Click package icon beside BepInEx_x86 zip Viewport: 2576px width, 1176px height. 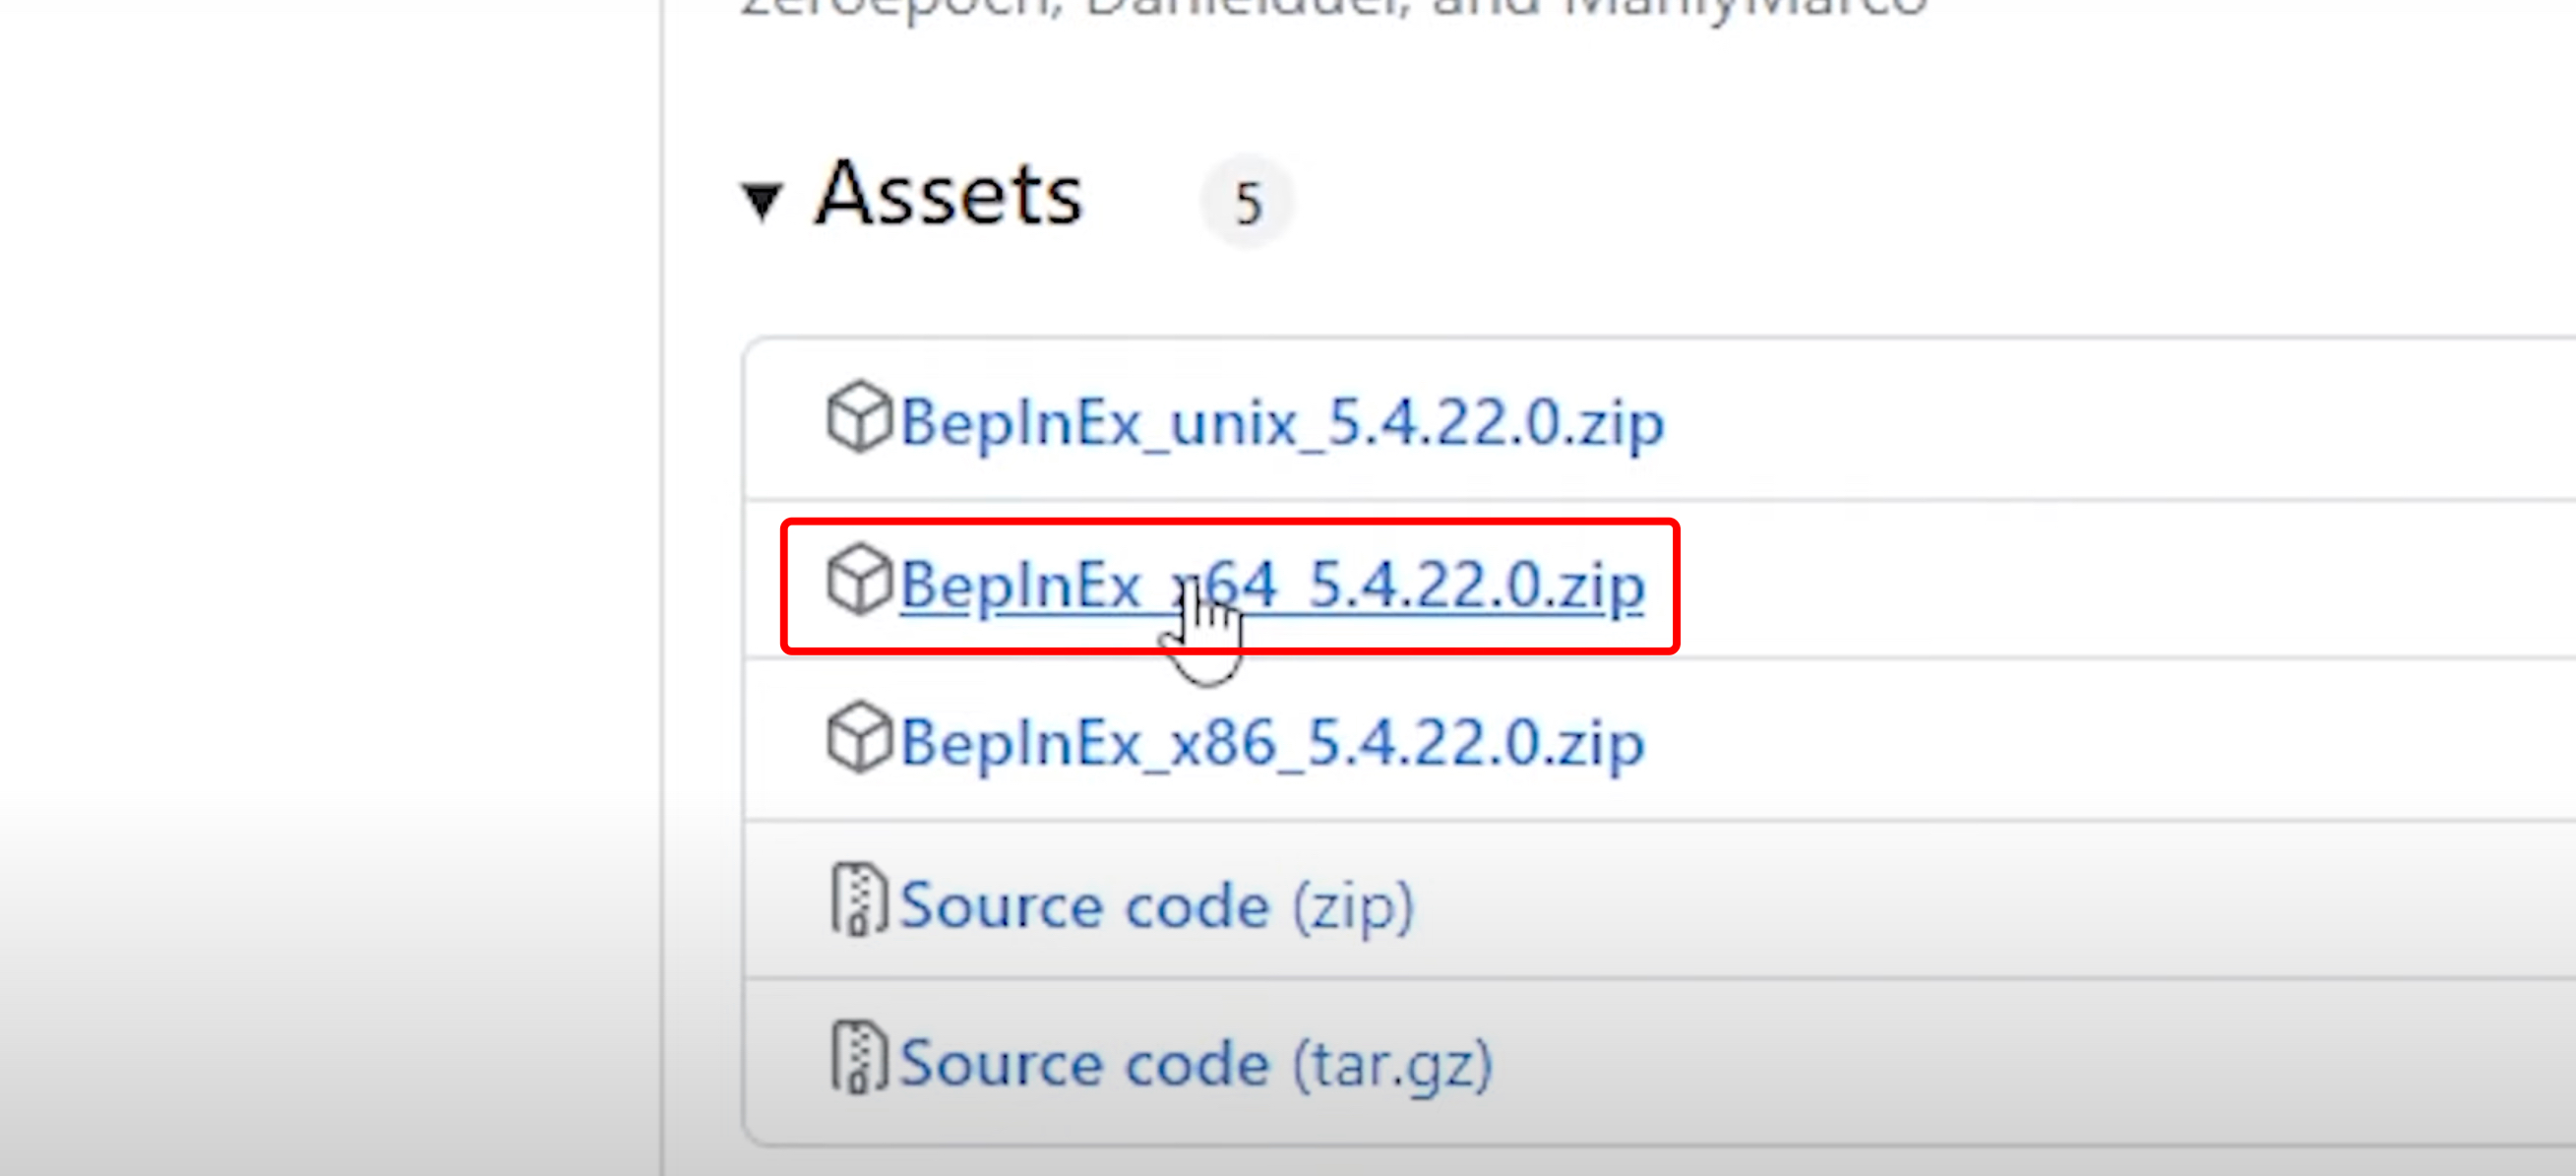859,738
